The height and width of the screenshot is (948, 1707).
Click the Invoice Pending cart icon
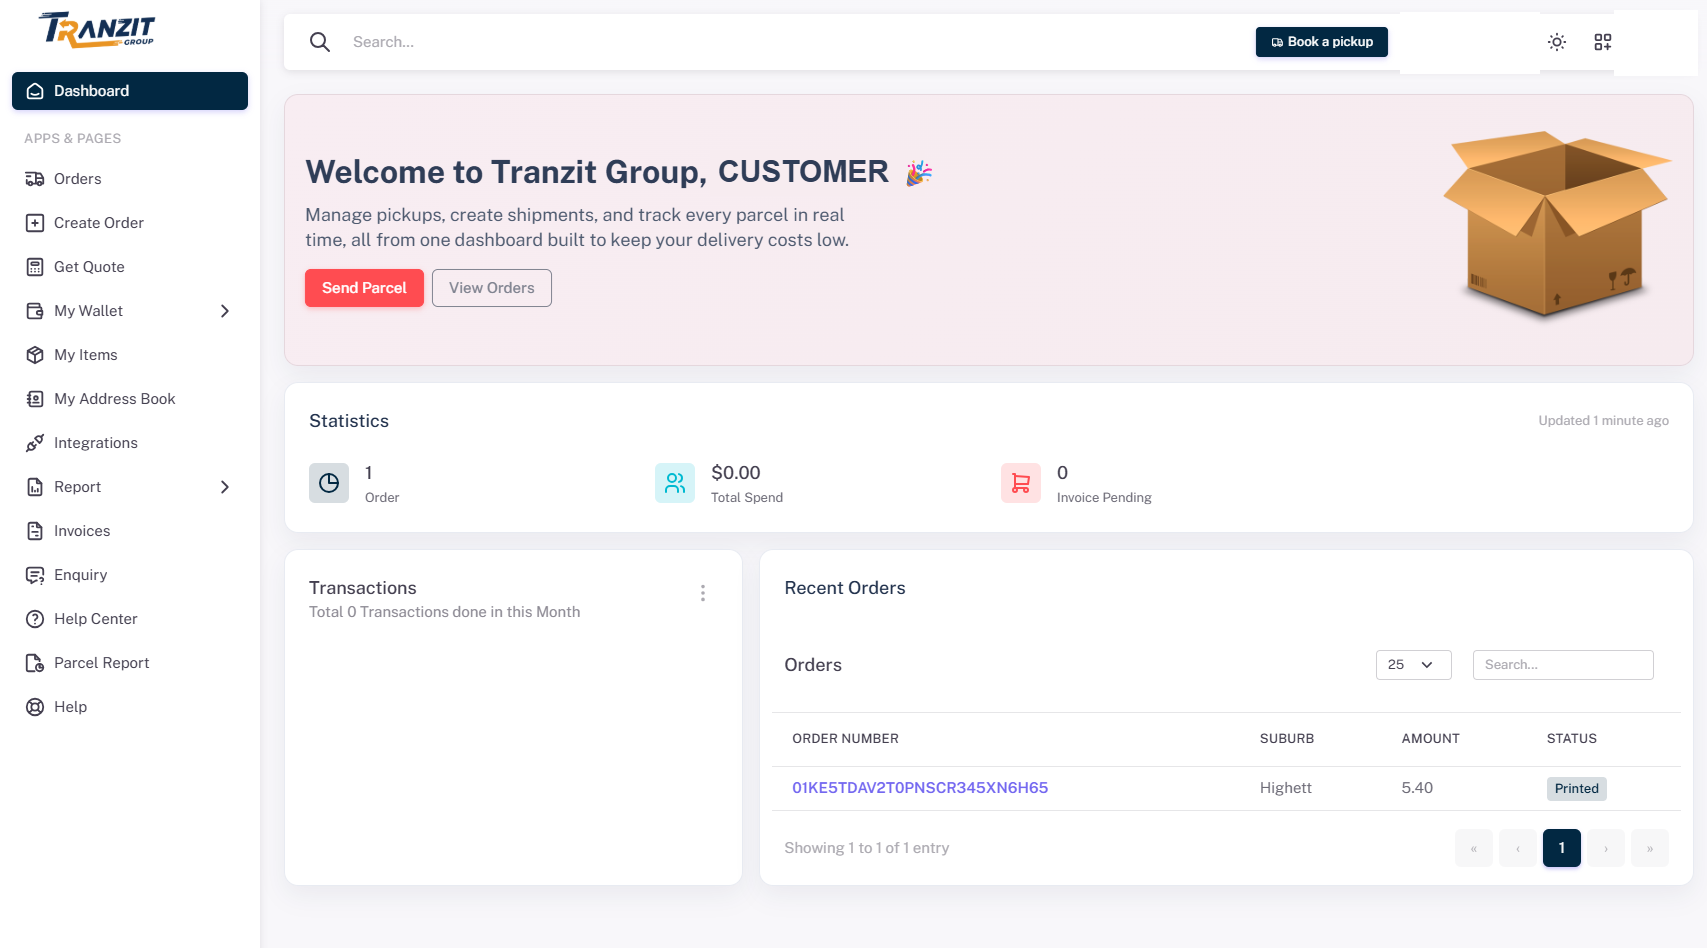pyautogui.click(x=1021, y=483)
